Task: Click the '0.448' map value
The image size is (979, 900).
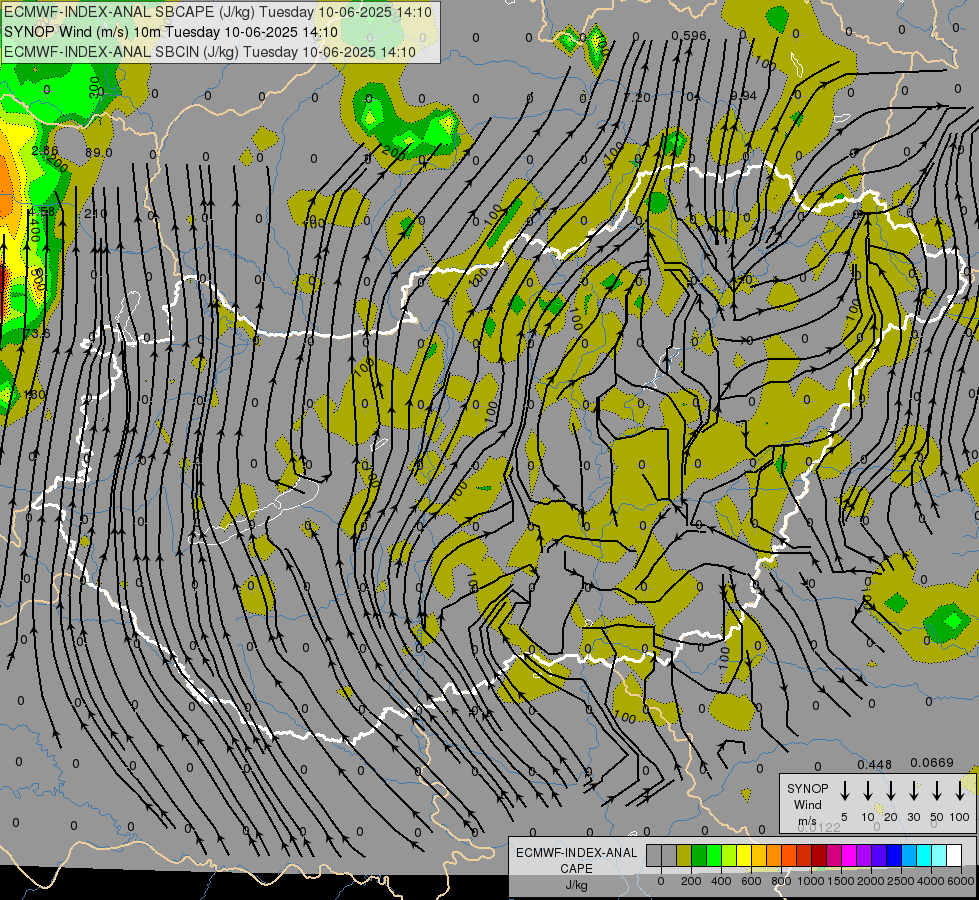Action: [874, 764]
